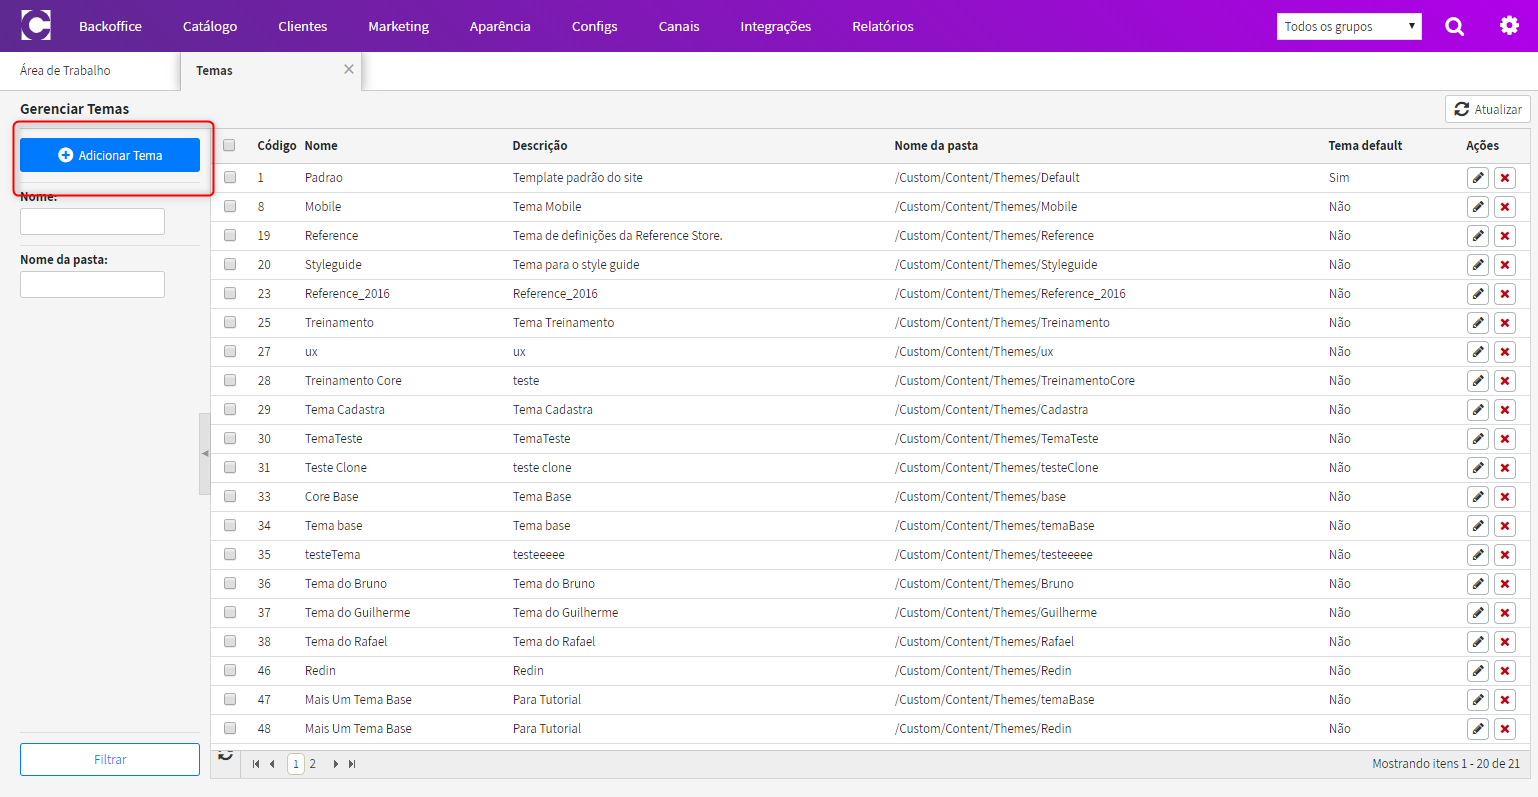Toggle the select-all header checkbox
The width and height of the screenshot is (1538, 797).
point(229,145)
